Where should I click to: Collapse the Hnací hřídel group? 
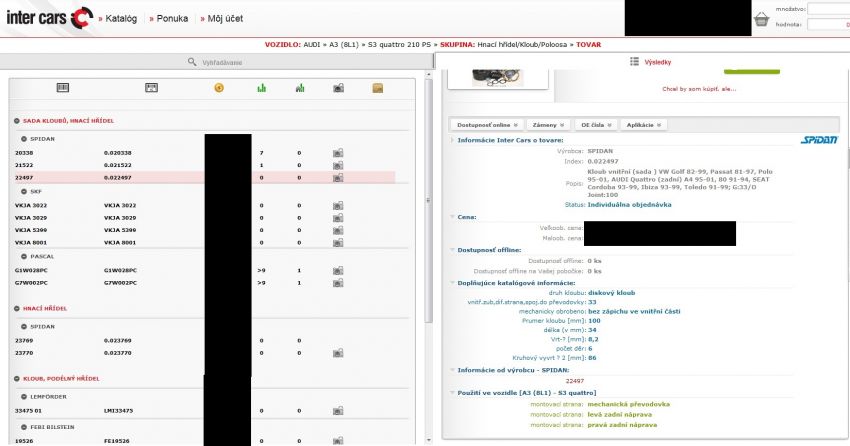pos(17,308)
